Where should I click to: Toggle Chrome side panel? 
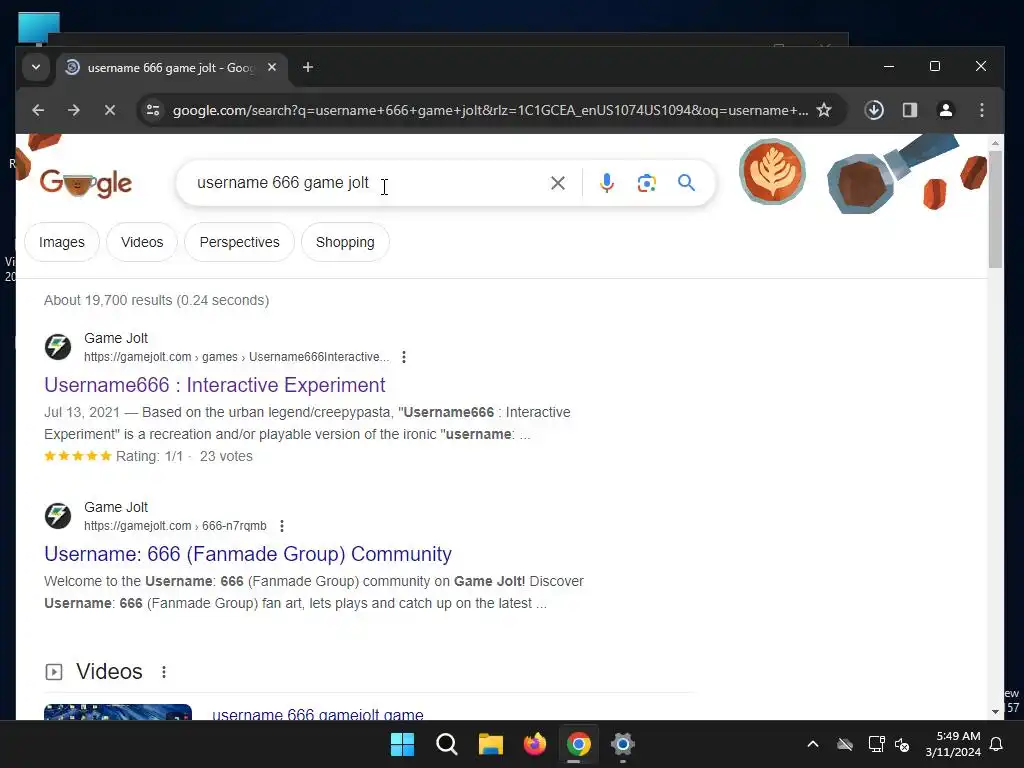click(910, 110)
